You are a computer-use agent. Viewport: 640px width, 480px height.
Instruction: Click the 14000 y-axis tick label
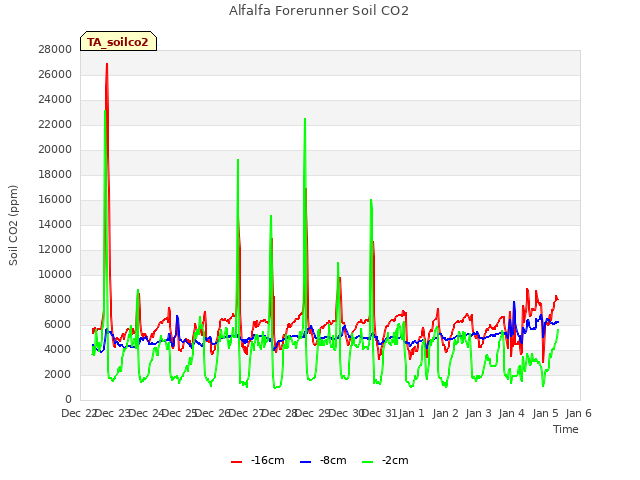55,224
